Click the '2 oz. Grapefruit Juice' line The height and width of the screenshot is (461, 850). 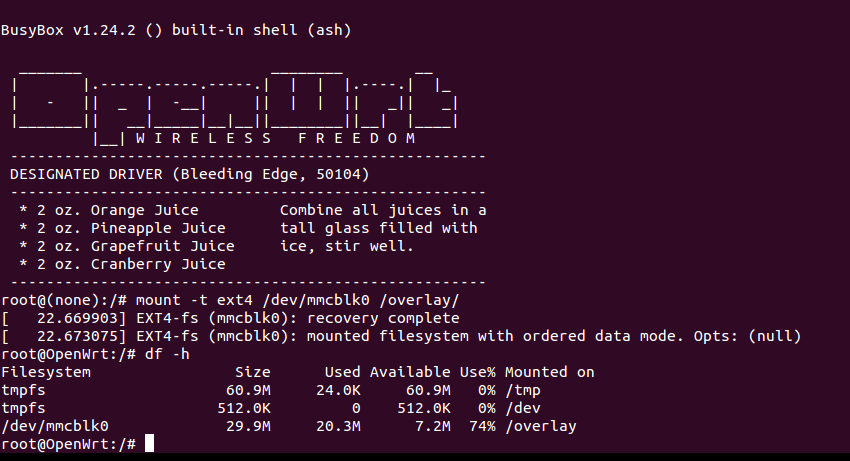tap(127, 246)
